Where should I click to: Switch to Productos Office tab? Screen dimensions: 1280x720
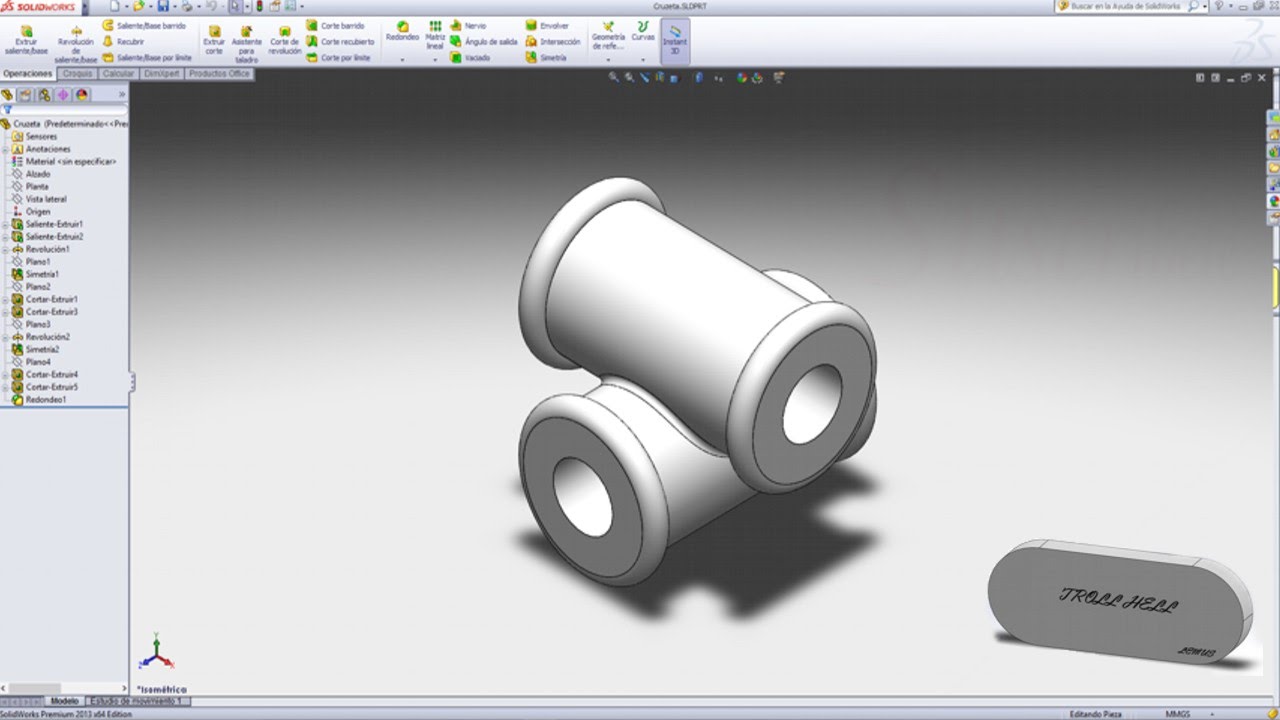pyautogui.click(x=220, y=74)
